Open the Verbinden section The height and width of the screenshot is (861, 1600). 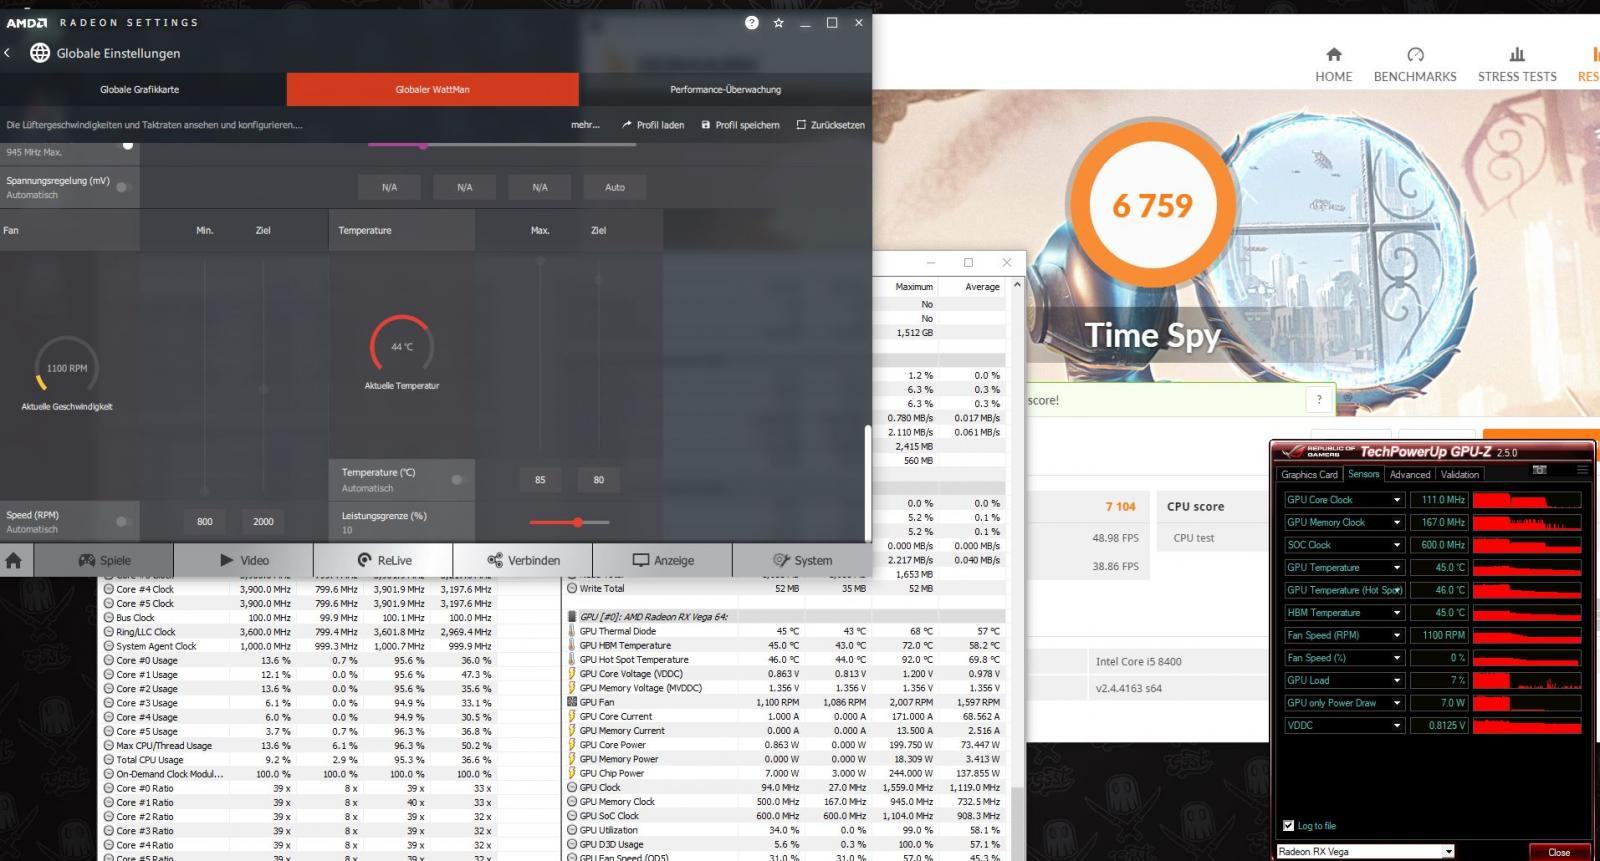[523, 560]
